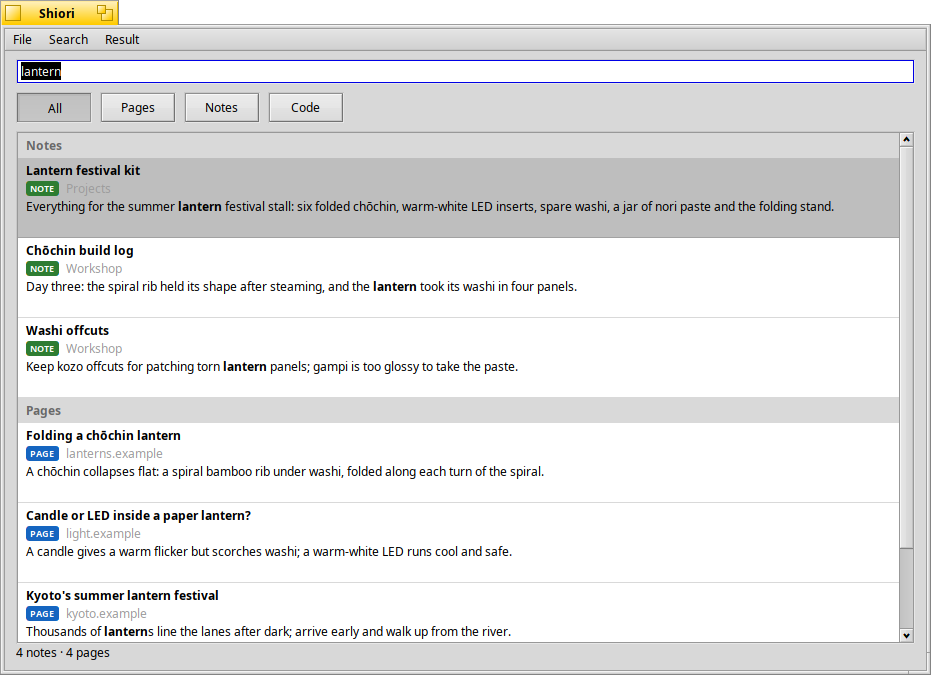The image size is (931, 675).
Task: Select the All filter button
Action: tap(54, 108)
